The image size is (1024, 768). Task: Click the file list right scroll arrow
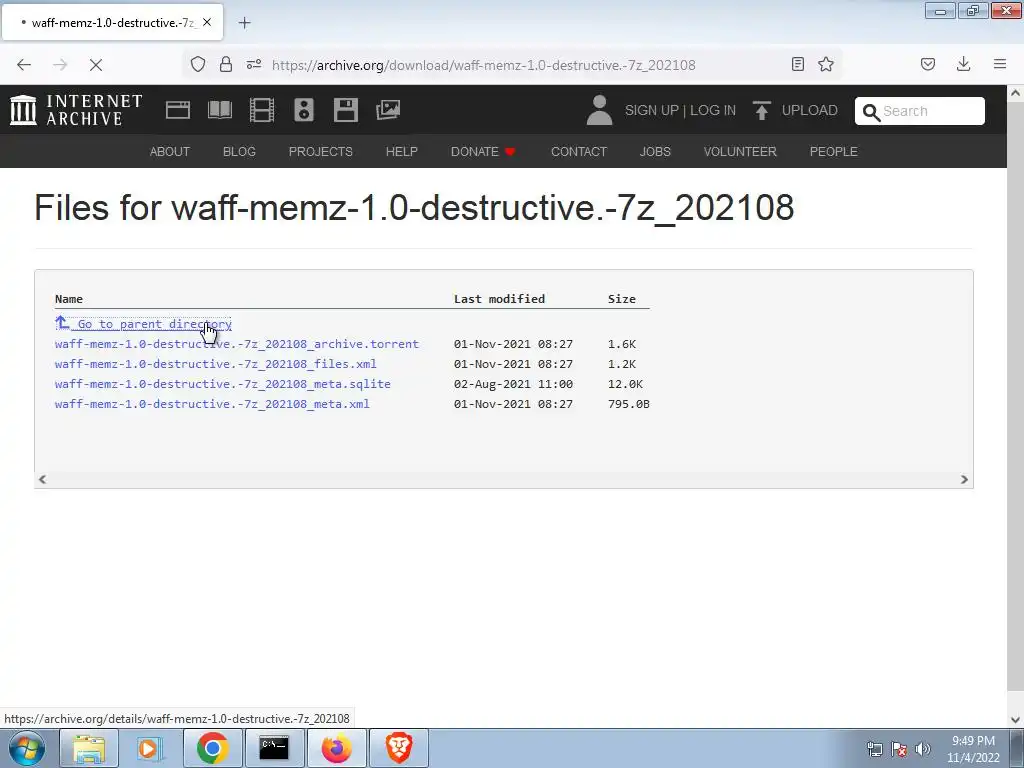click(x=964, y=479)
